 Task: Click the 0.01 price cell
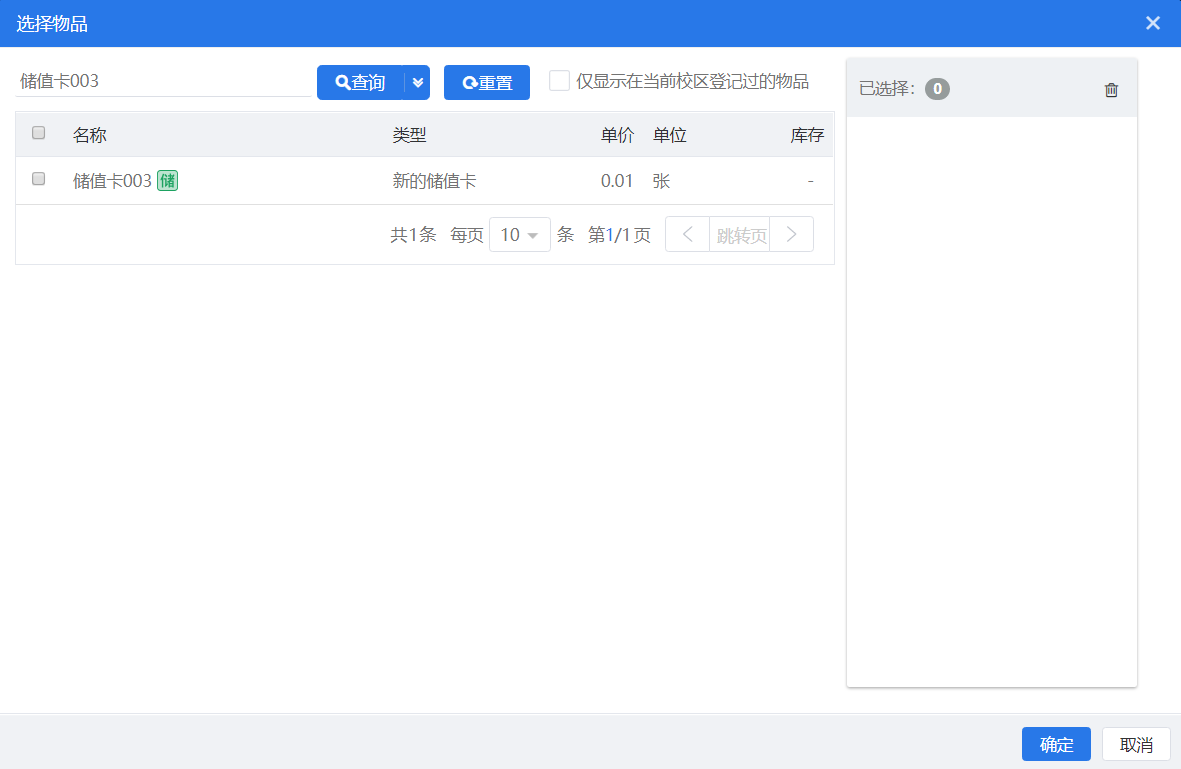617,181
